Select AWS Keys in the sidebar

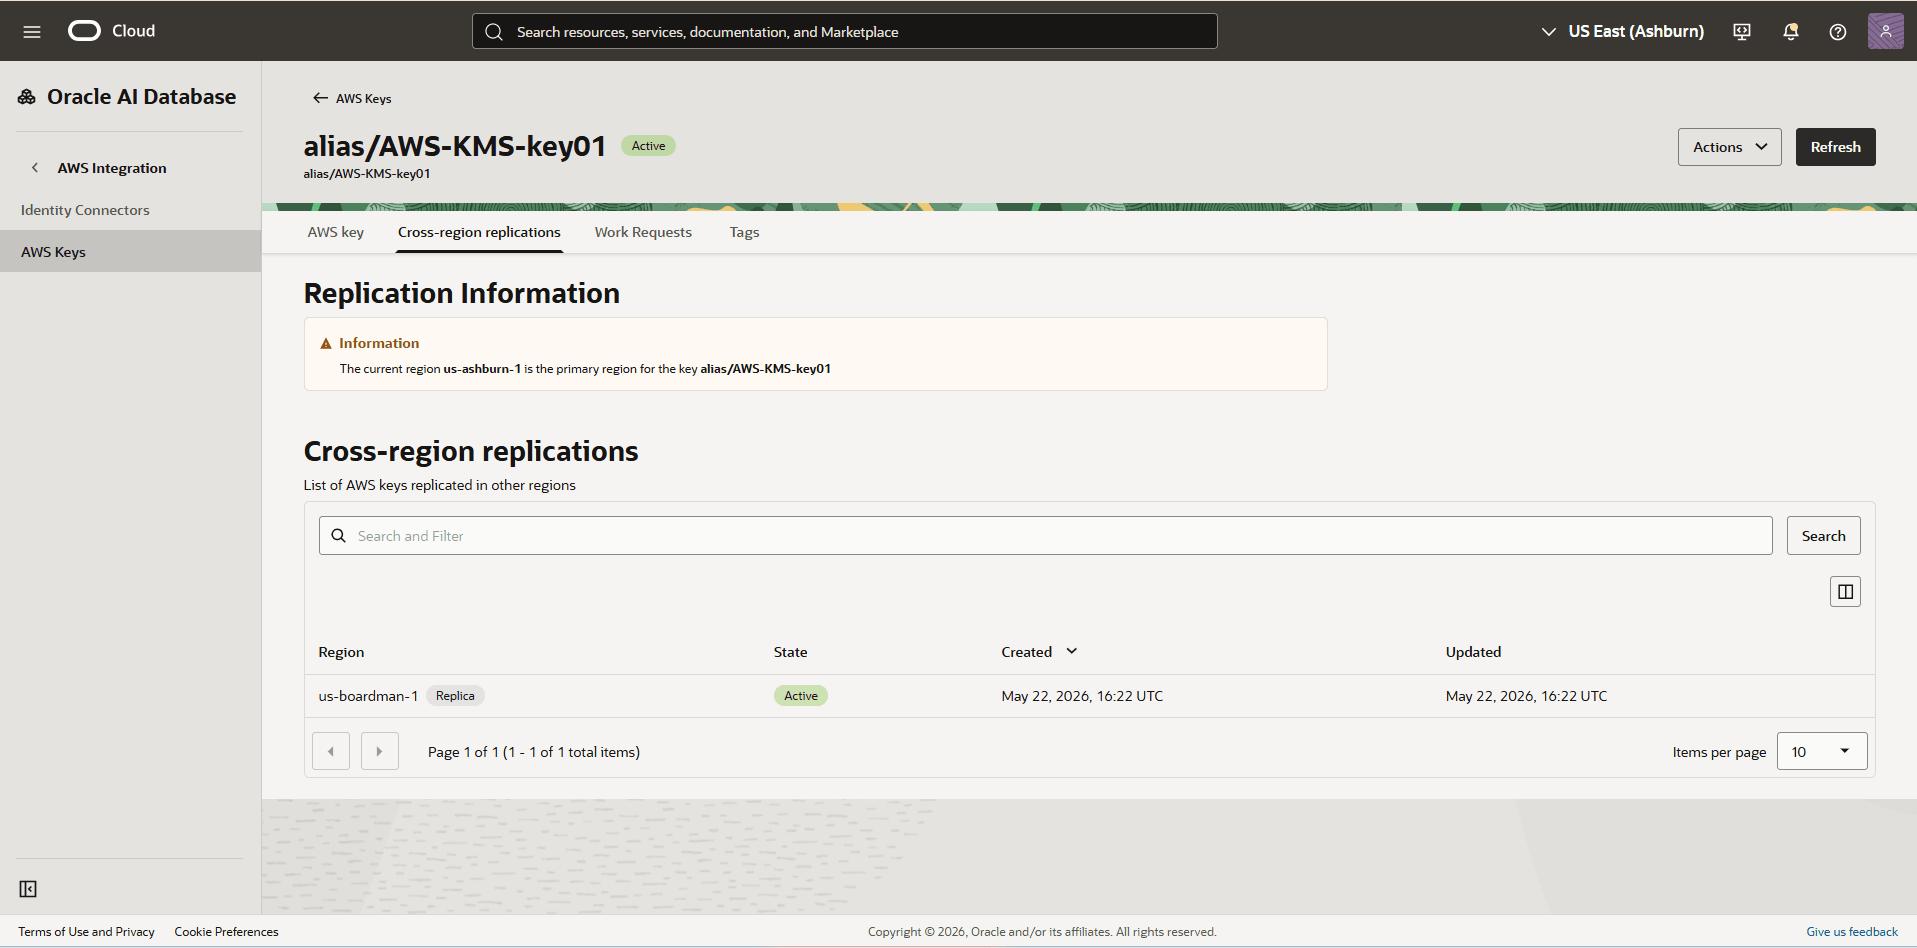coord(130,251)
